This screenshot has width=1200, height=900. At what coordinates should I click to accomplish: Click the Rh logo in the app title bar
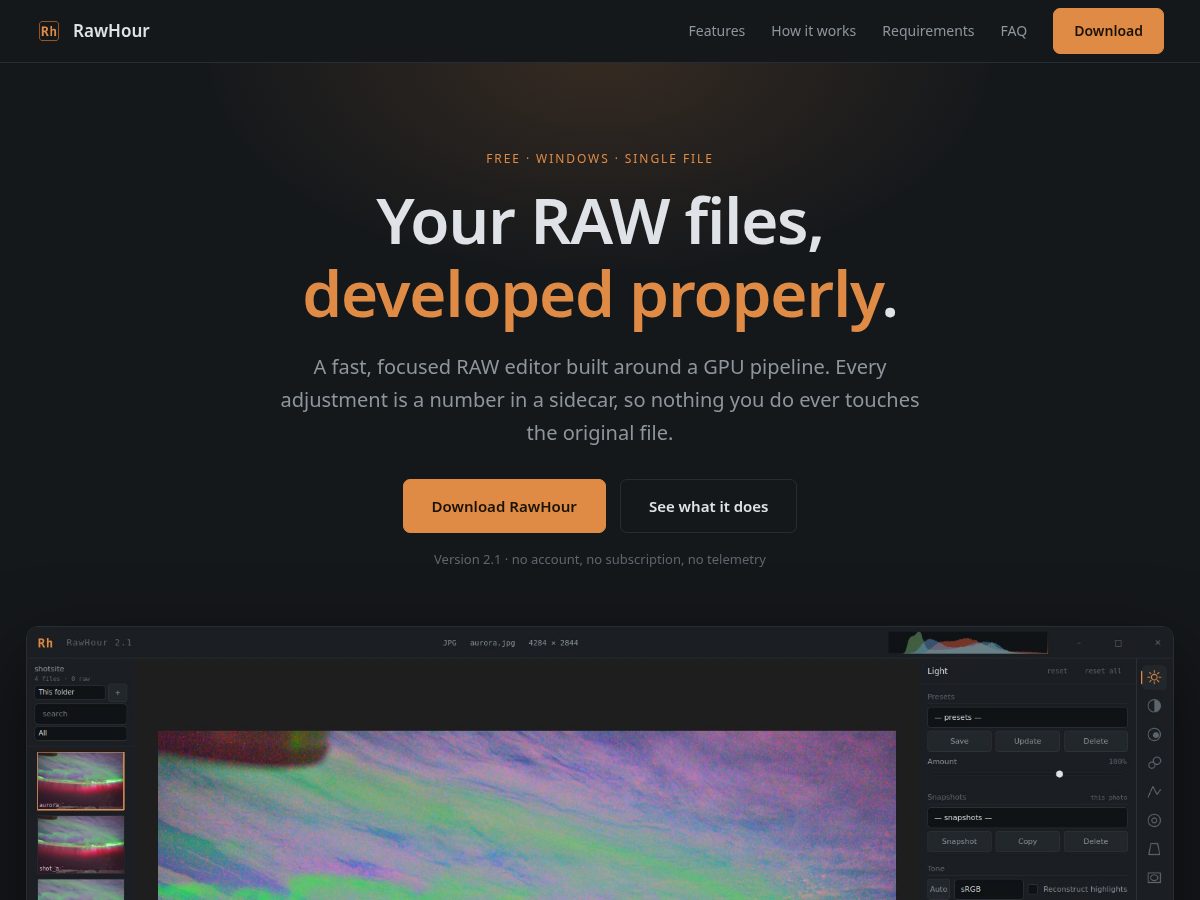[x=45, y=643]
